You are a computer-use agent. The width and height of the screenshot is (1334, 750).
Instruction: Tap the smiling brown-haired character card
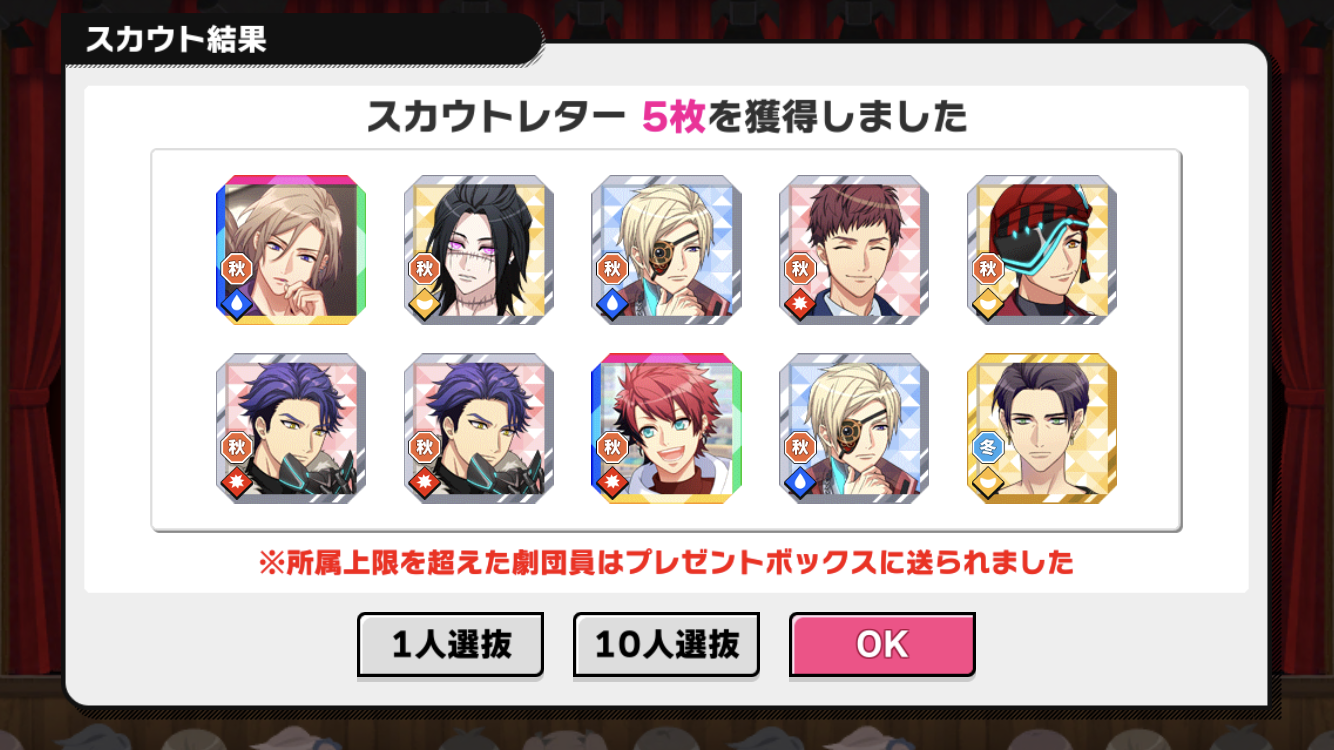[854, 250]
